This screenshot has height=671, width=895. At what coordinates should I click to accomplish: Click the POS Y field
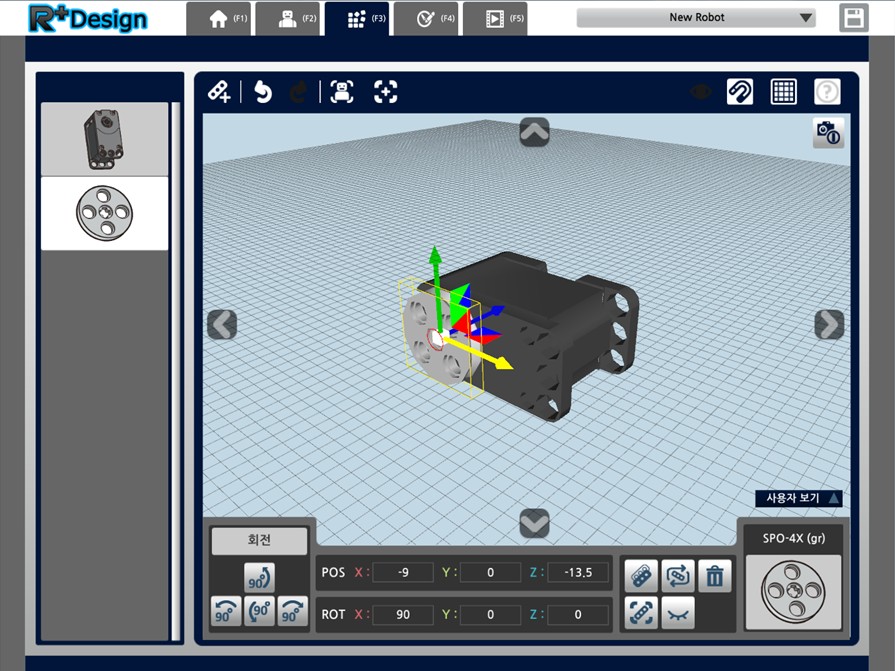point(490,572)
